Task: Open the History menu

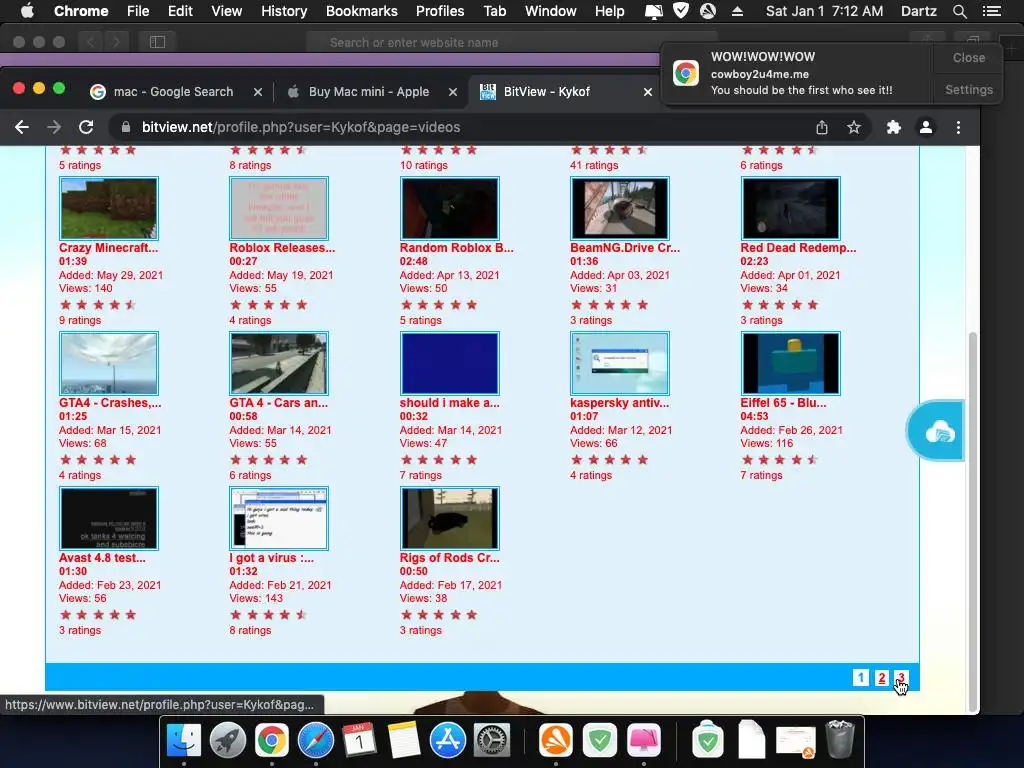Action: (x=284, y=11)
